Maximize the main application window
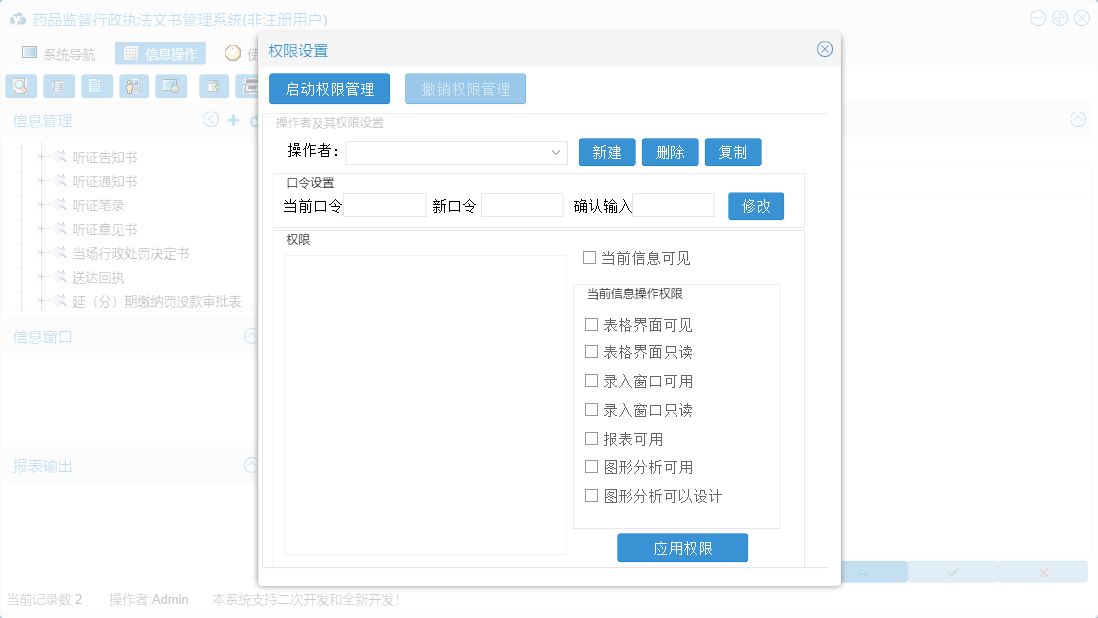Image resolution: width=1098 pixels, height=618 pixels. pyautogui.click(x=1060, y=18)
